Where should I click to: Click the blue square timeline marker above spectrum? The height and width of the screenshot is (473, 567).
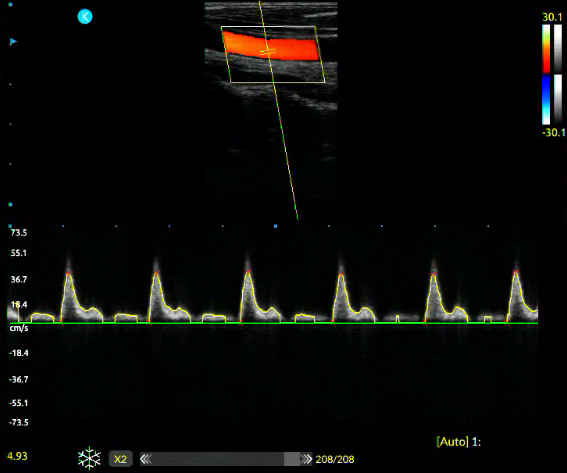tap(276, 226)
